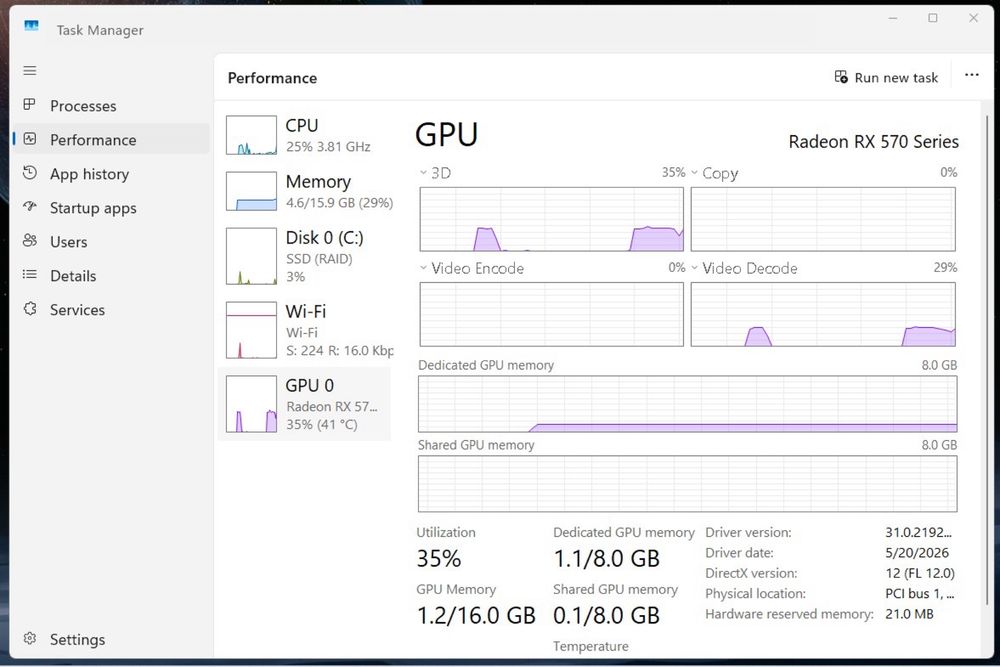Click the Performance sidebar icon
Image resolution: width=1000 pixels, height=667 pixels.
[x=29, y=139]
